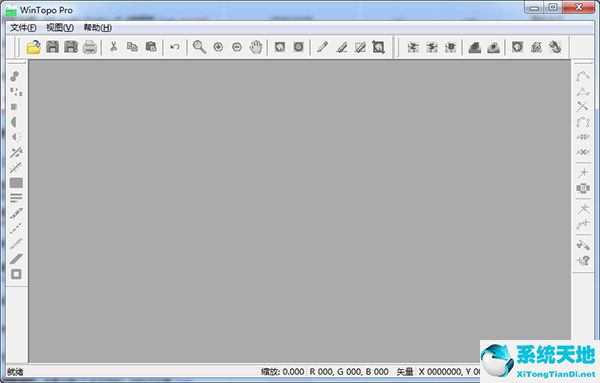600x383 pixels.
Task: Click the first Save floppy disk icon
Action: tap(52, 47)
